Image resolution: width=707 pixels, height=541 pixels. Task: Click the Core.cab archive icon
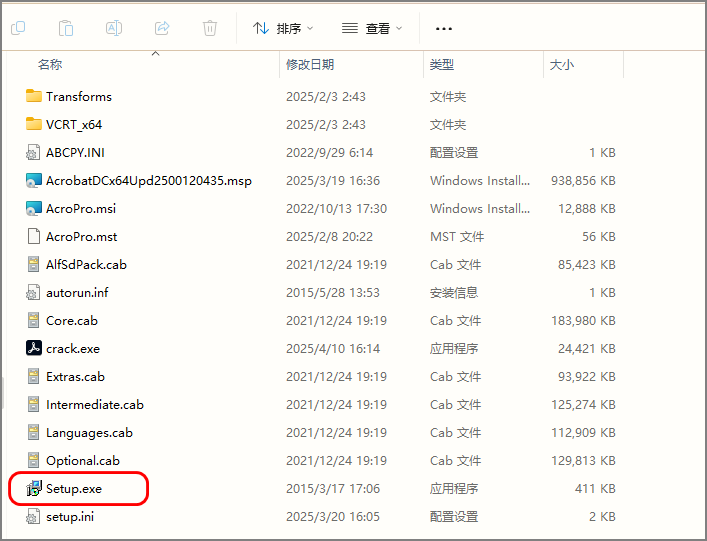(x=33, y=321)
